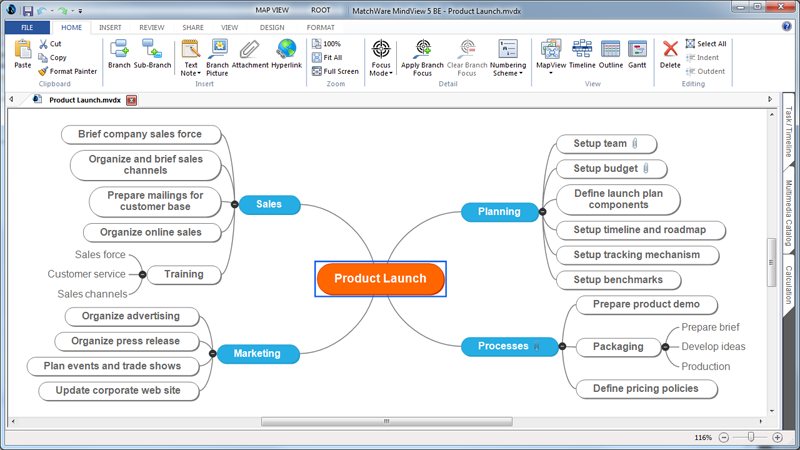Image resolution: width=800 pixels, height=450 pixels.
Task: Switch to the VIEW ribbon tab
Action: (x=229, y=28)
